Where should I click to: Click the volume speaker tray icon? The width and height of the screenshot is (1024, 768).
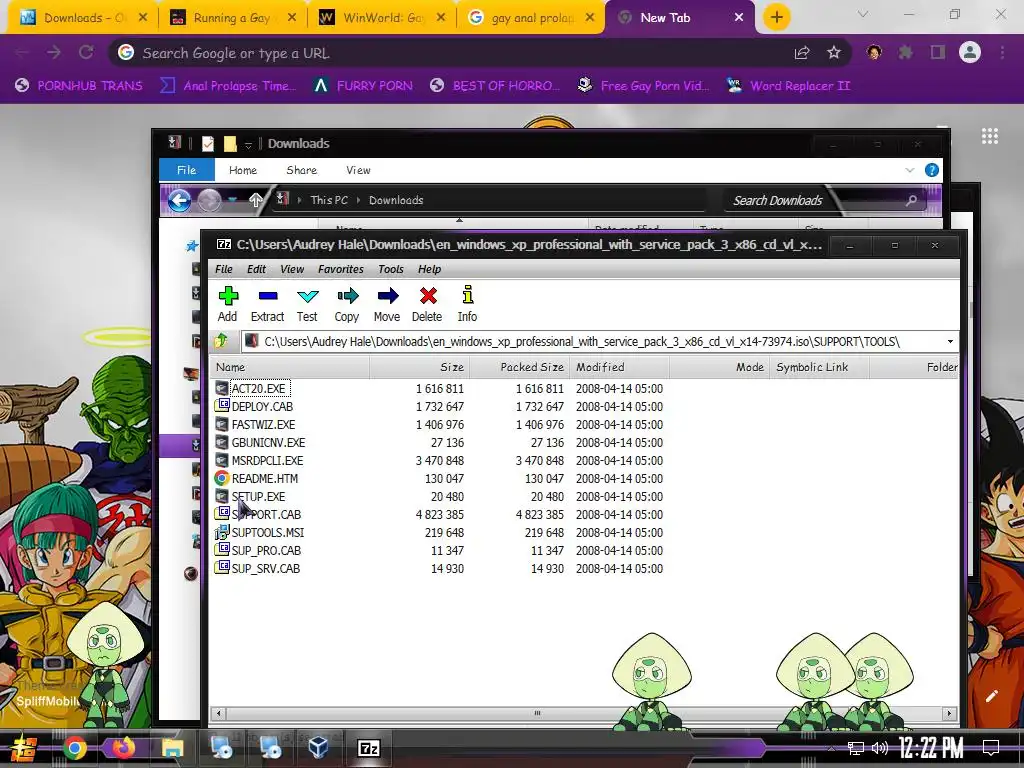pyautogui.click(x=880, y=748)
